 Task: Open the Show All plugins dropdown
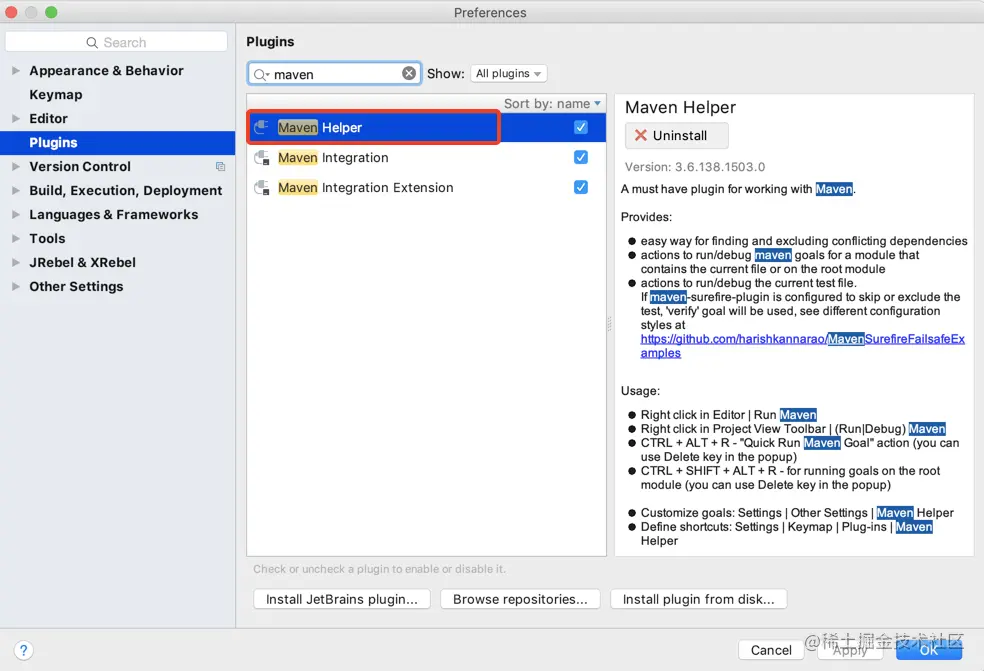(508, 73)
